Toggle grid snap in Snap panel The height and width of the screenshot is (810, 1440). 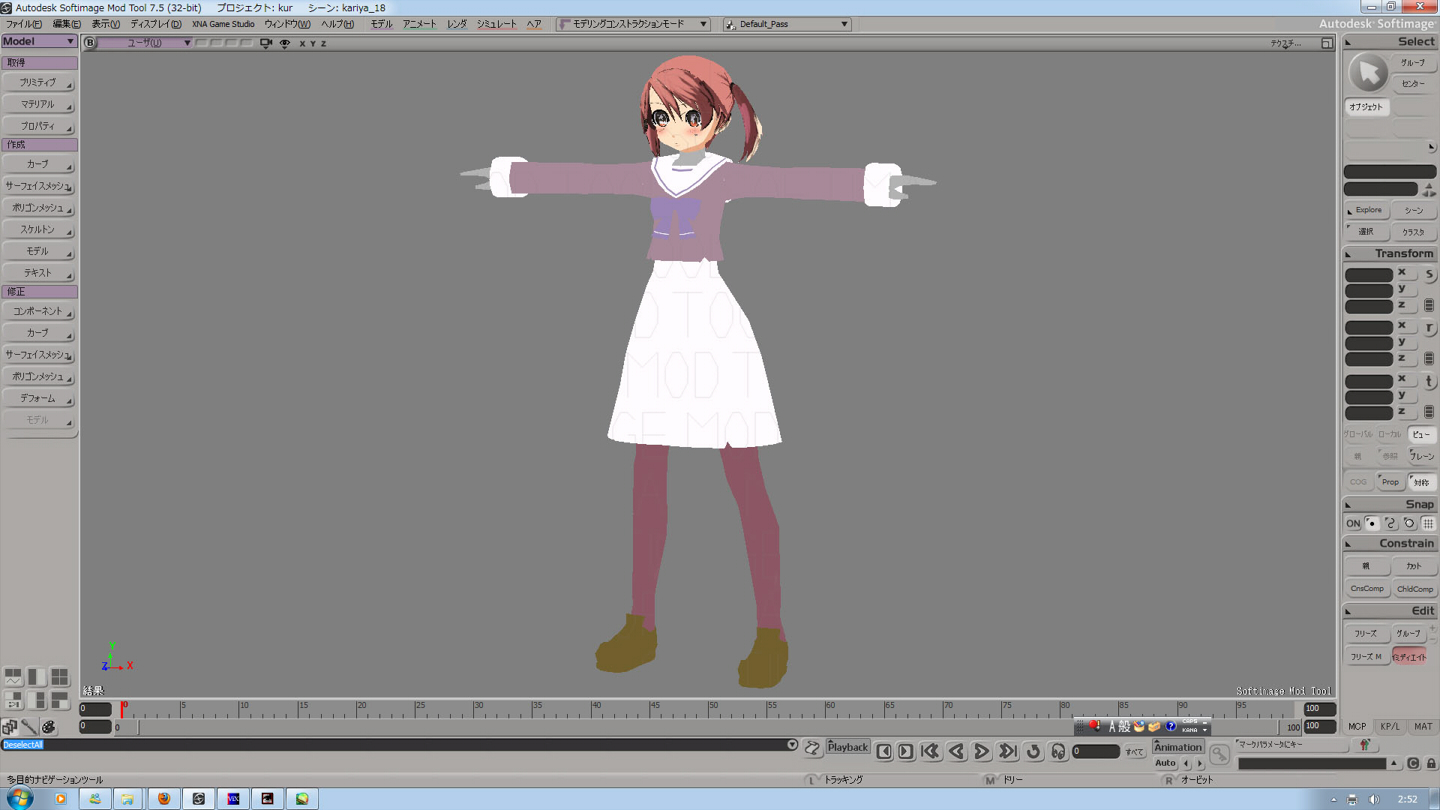pos(1428,524)
